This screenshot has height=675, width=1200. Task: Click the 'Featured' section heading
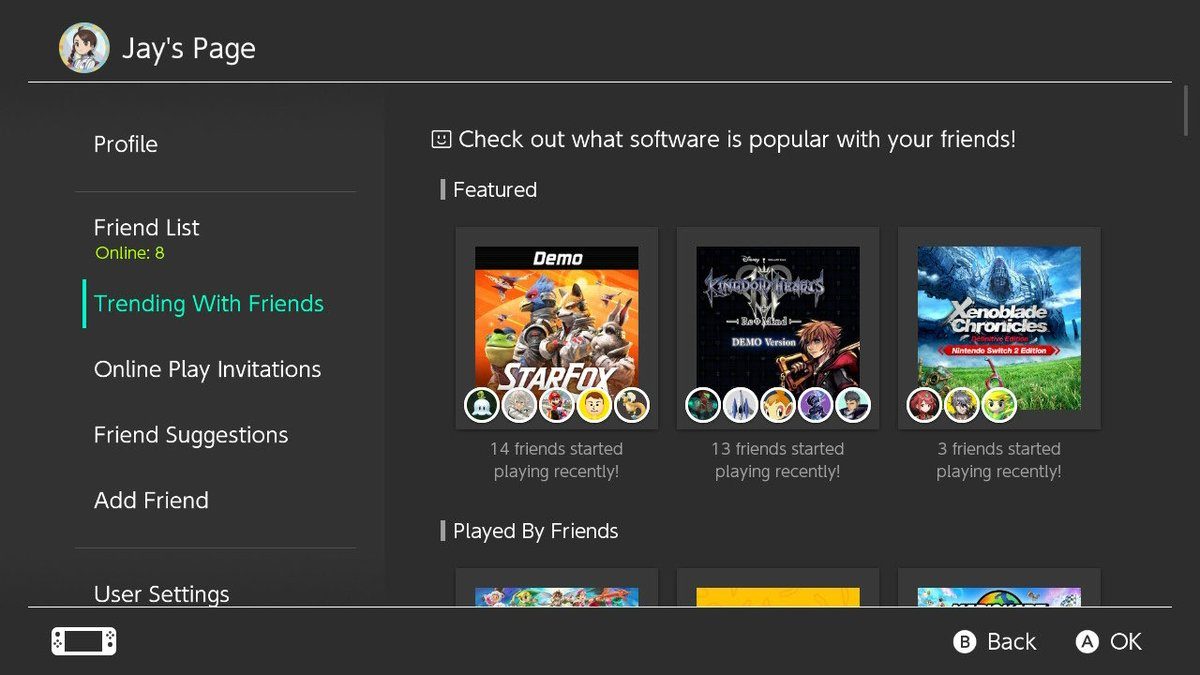(495, 190)
